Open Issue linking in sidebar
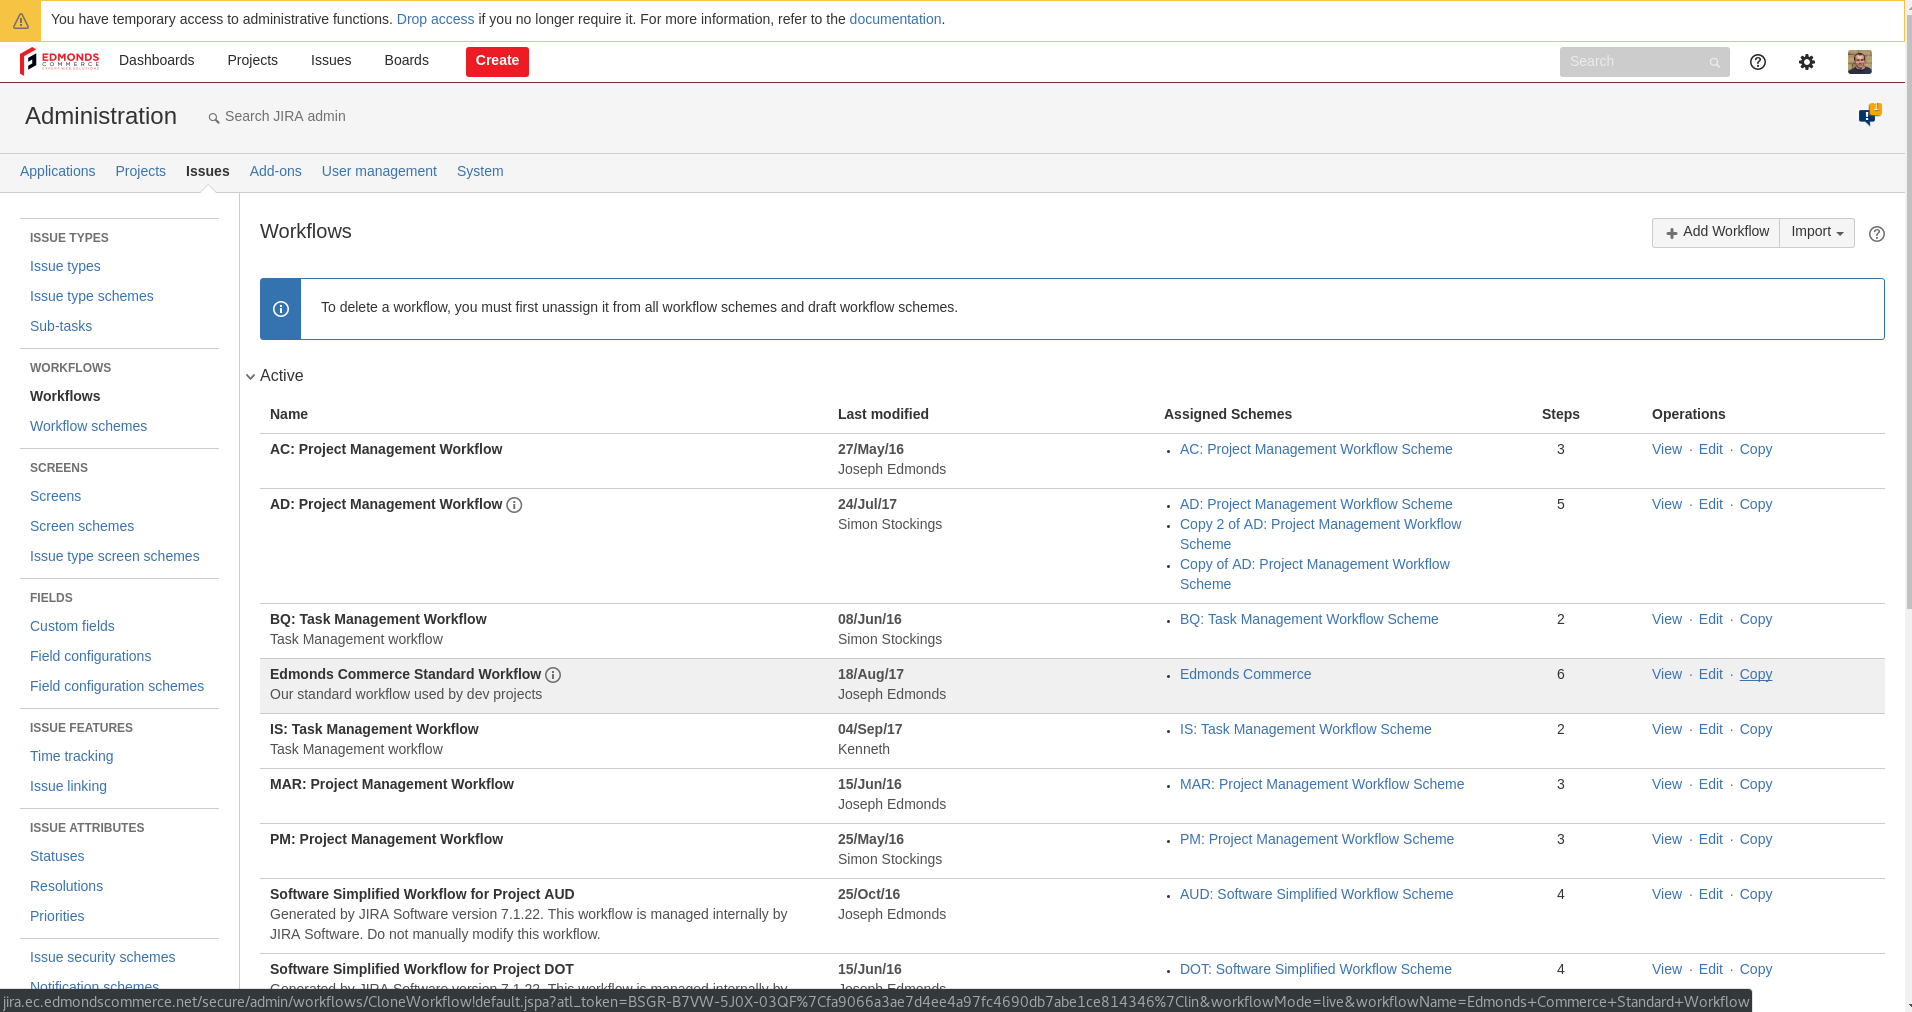The width and height of the screenshot is (1912, 1012). 68,786
